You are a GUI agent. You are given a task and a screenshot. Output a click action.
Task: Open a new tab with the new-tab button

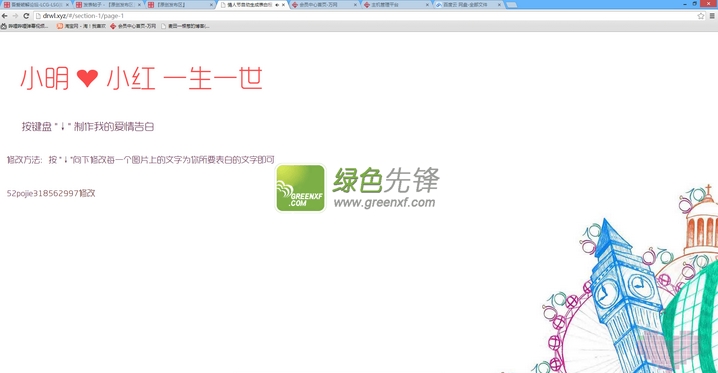[511, 5]
